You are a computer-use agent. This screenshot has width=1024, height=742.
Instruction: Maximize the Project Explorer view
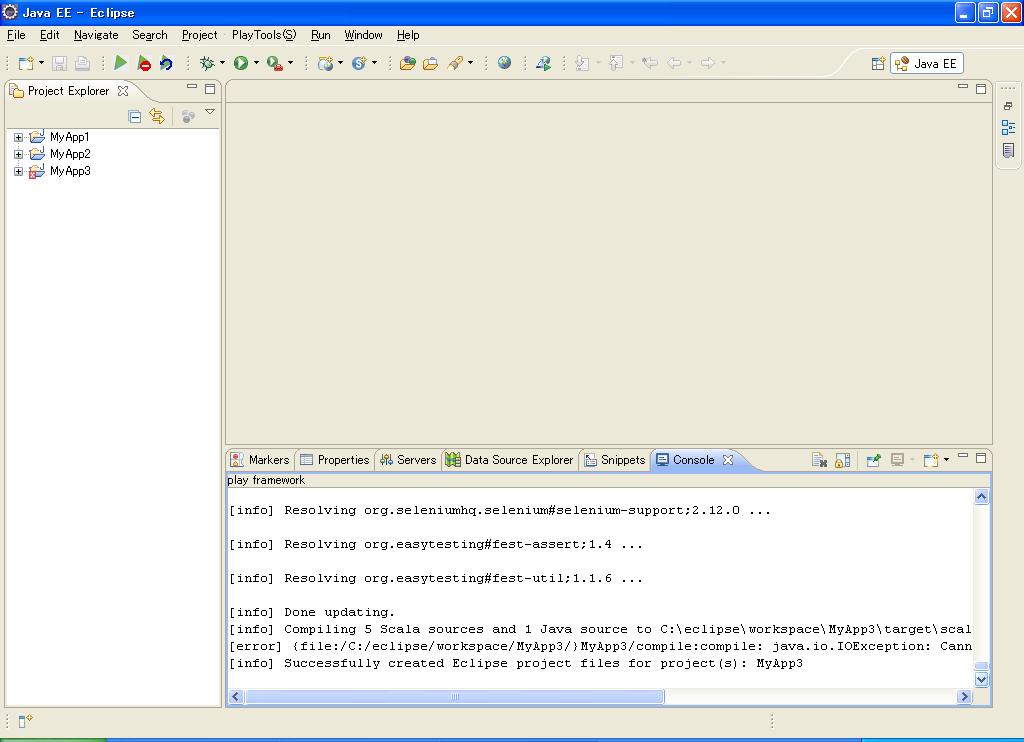pyautogui.click(x=210, y=89)
